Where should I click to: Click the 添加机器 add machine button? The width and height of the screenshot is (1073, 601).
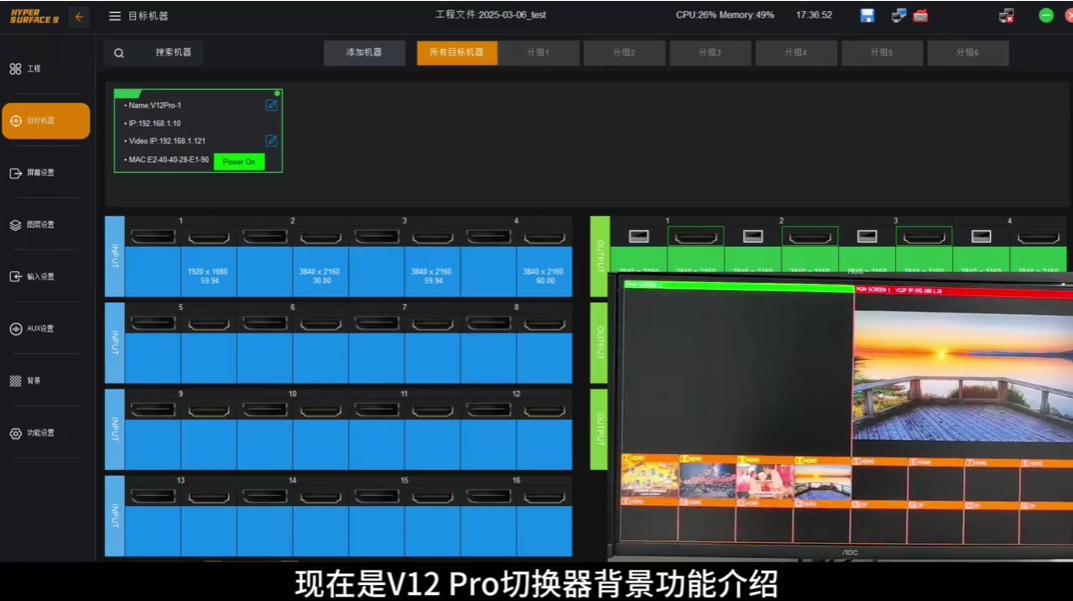coord(364,52)
